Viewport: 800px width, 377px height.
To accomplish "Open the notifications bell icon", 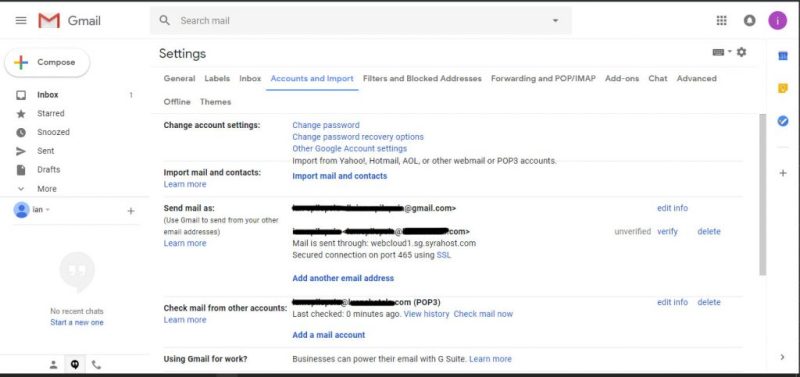I will 749,20.
